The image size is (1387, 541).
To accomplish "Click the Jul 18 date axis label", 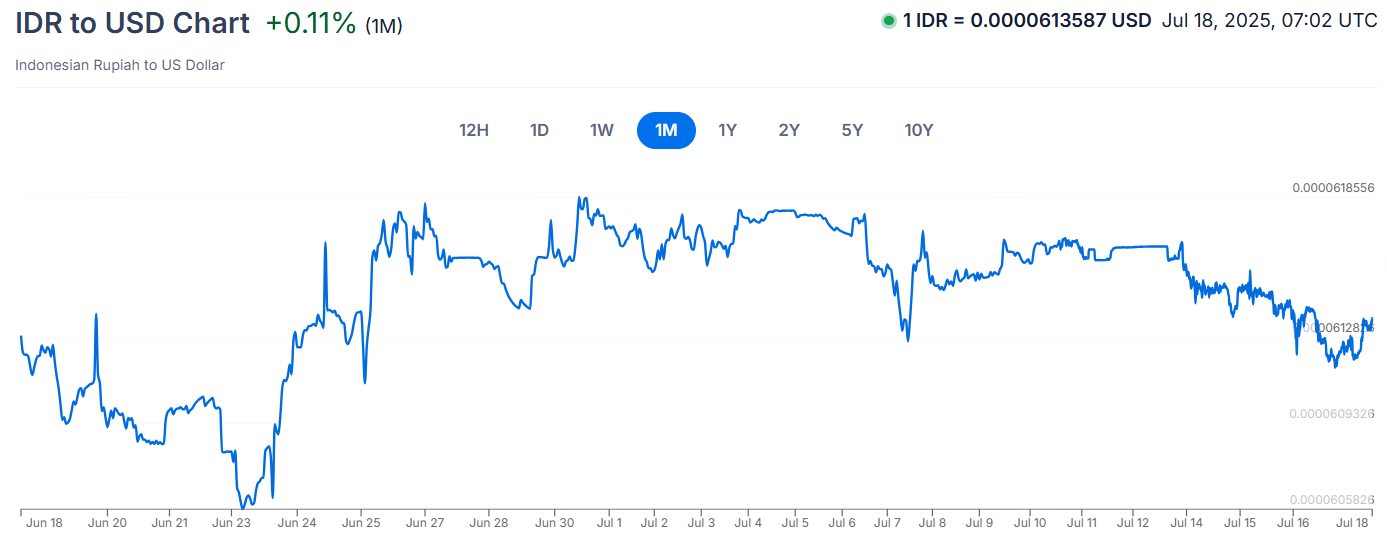I will 1352,523.
